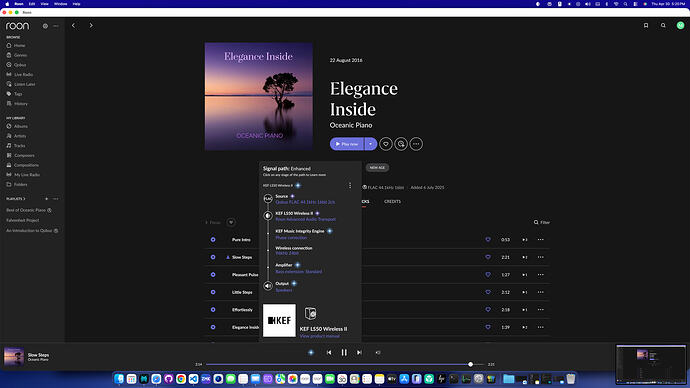Open the Edit menu

pos(32,4)
